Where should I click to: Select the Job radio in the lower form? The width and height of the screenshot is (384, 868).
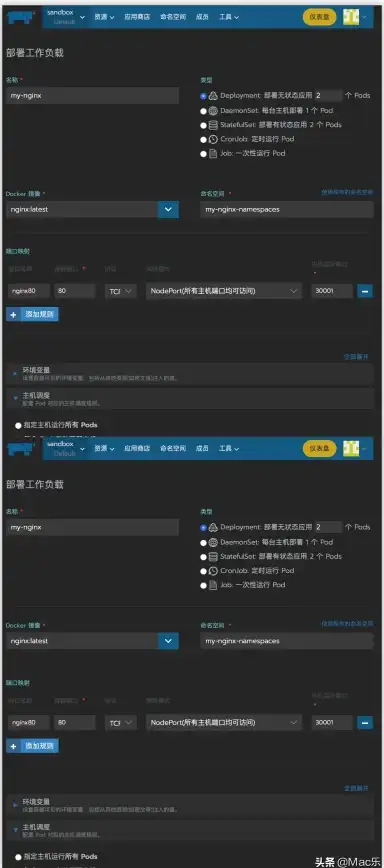(204, 586)
